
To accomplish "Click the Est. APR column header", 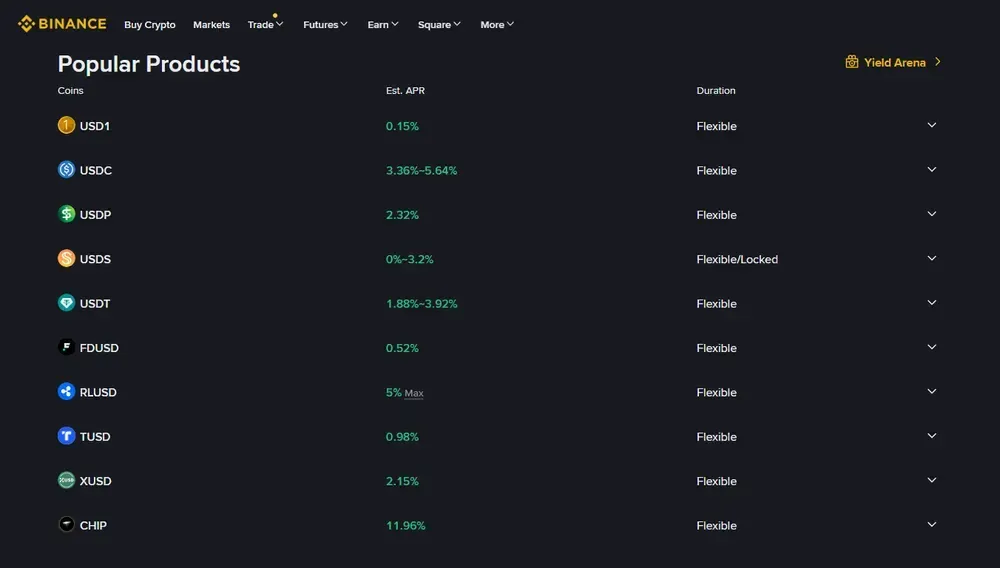I will [405, 91].
